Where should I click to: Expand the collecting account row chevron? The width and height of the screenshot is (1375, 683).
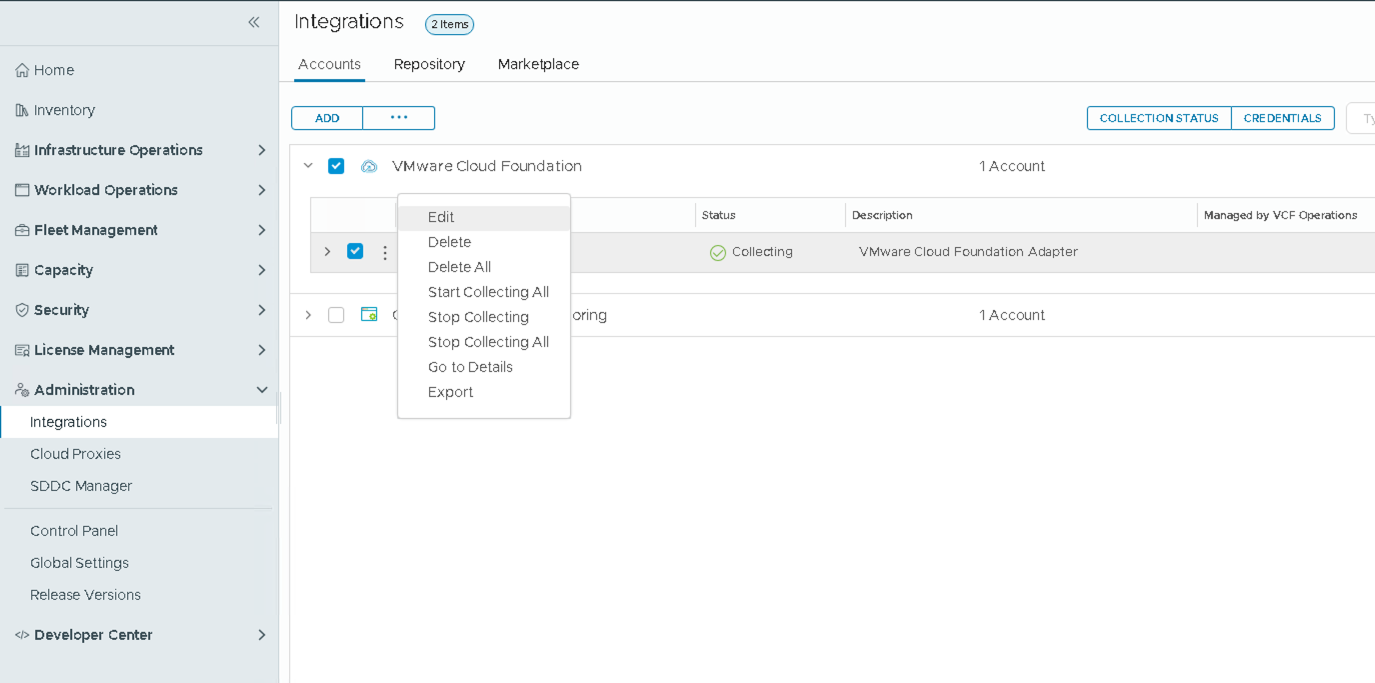click(x=327, y=251)
